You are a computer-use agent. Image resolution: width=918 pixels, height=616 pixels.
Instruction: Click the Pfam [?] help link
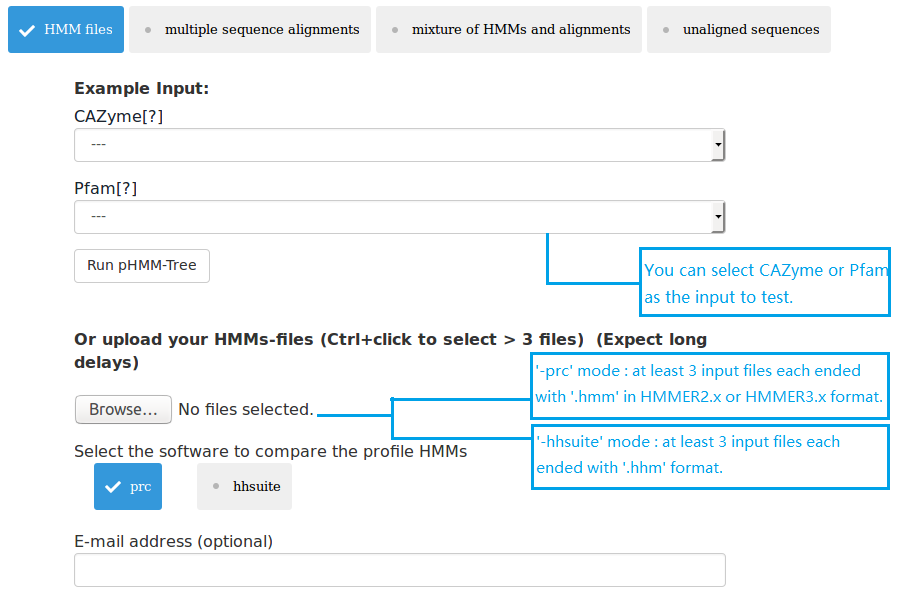127,188
